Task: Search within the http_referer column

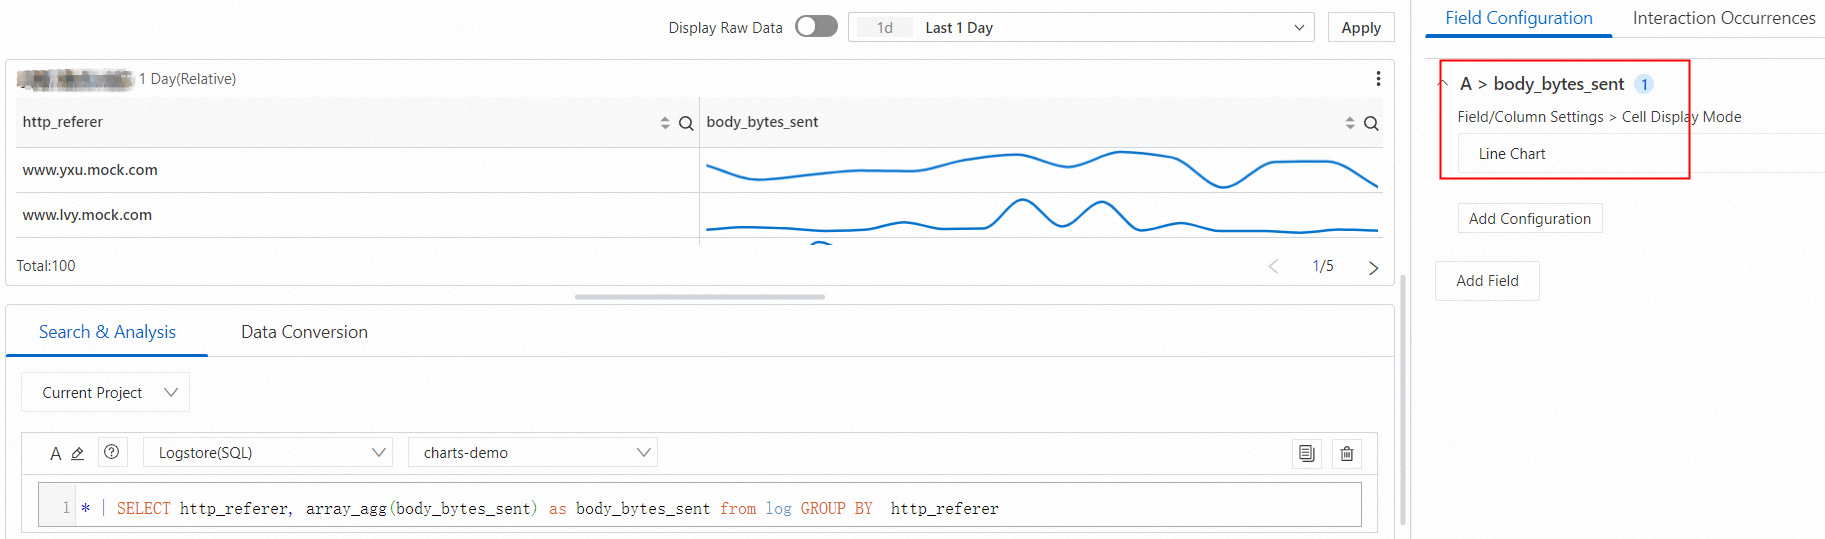Action: pos(686,123)
